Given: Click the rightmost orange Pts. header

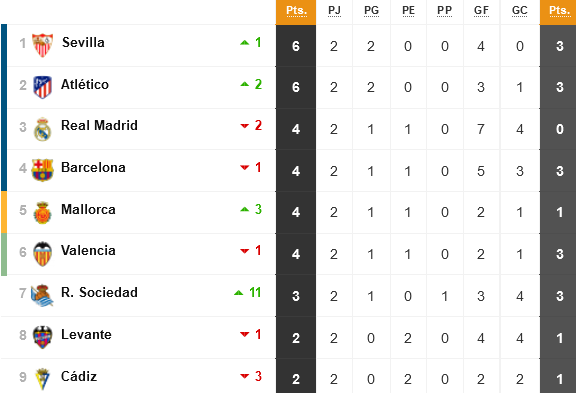Looking at the screenshot, I should 558,10.
